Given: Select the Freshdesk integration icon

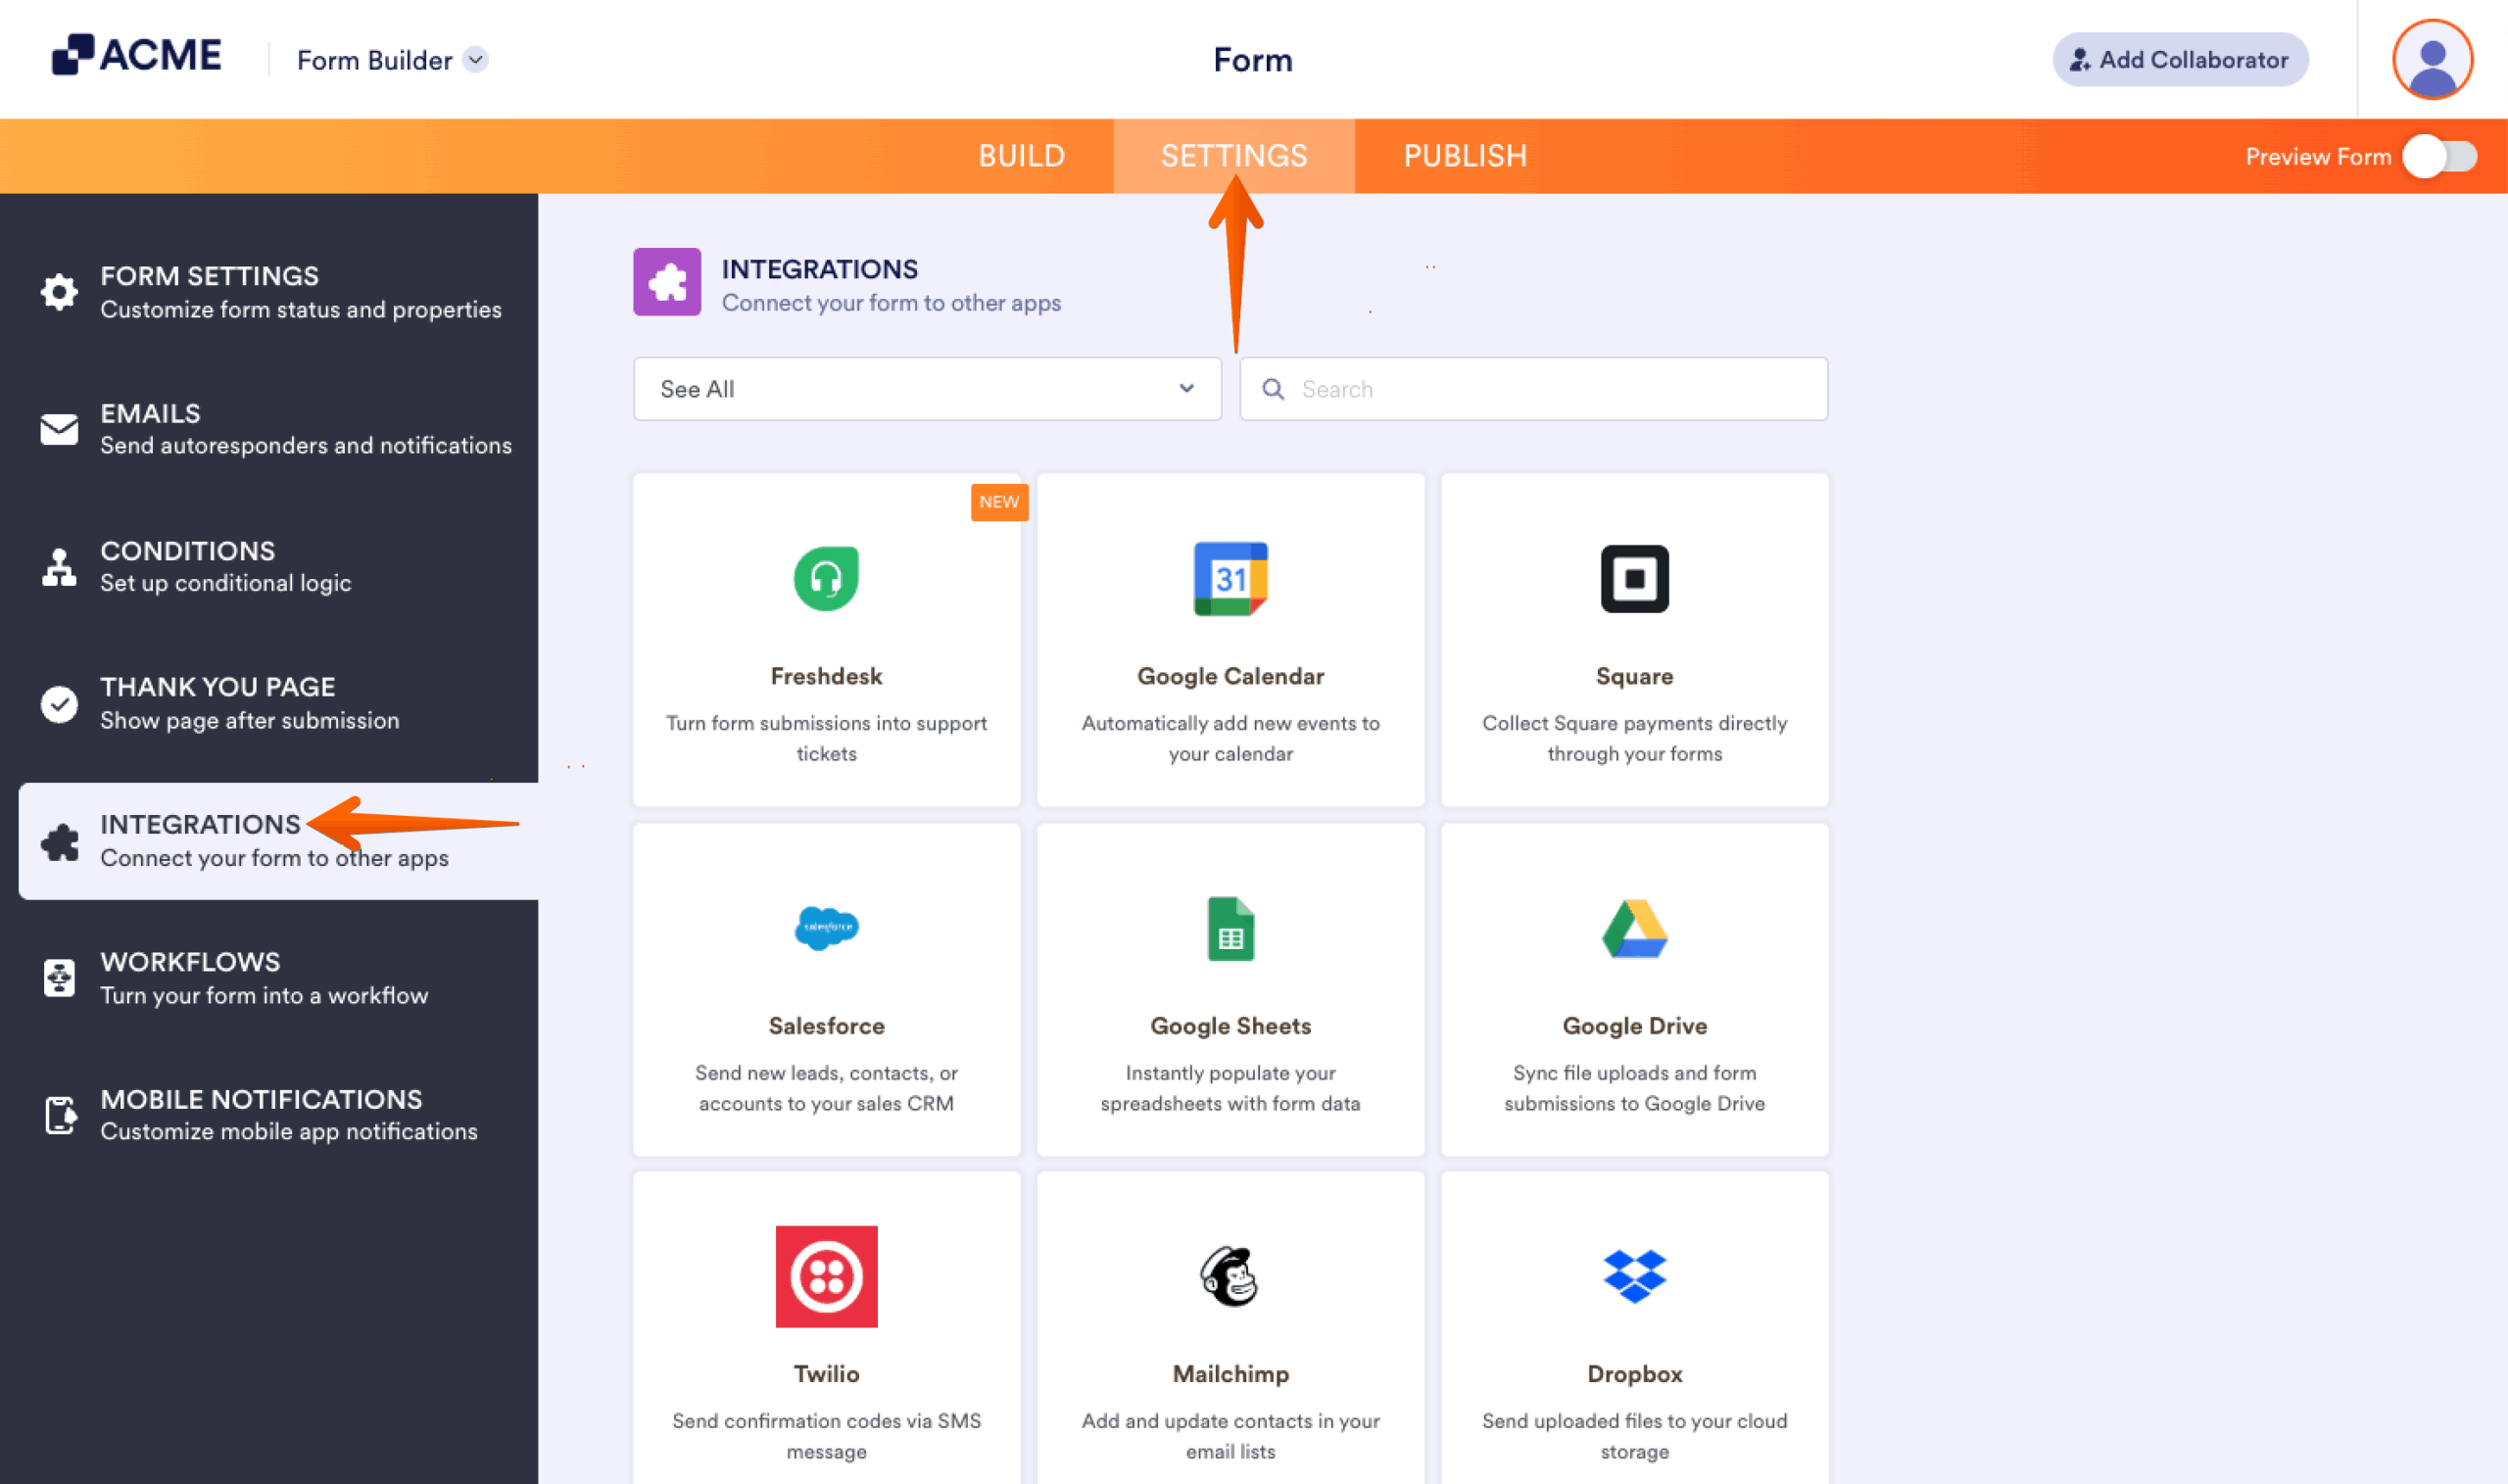Looking at the screenshot, I should (826, 580).
